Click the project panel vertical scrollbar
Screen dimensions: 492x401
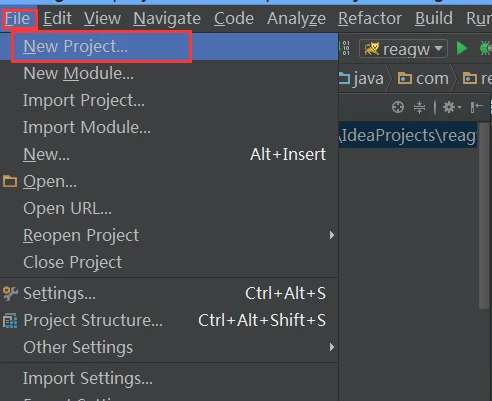coord(484,216)
